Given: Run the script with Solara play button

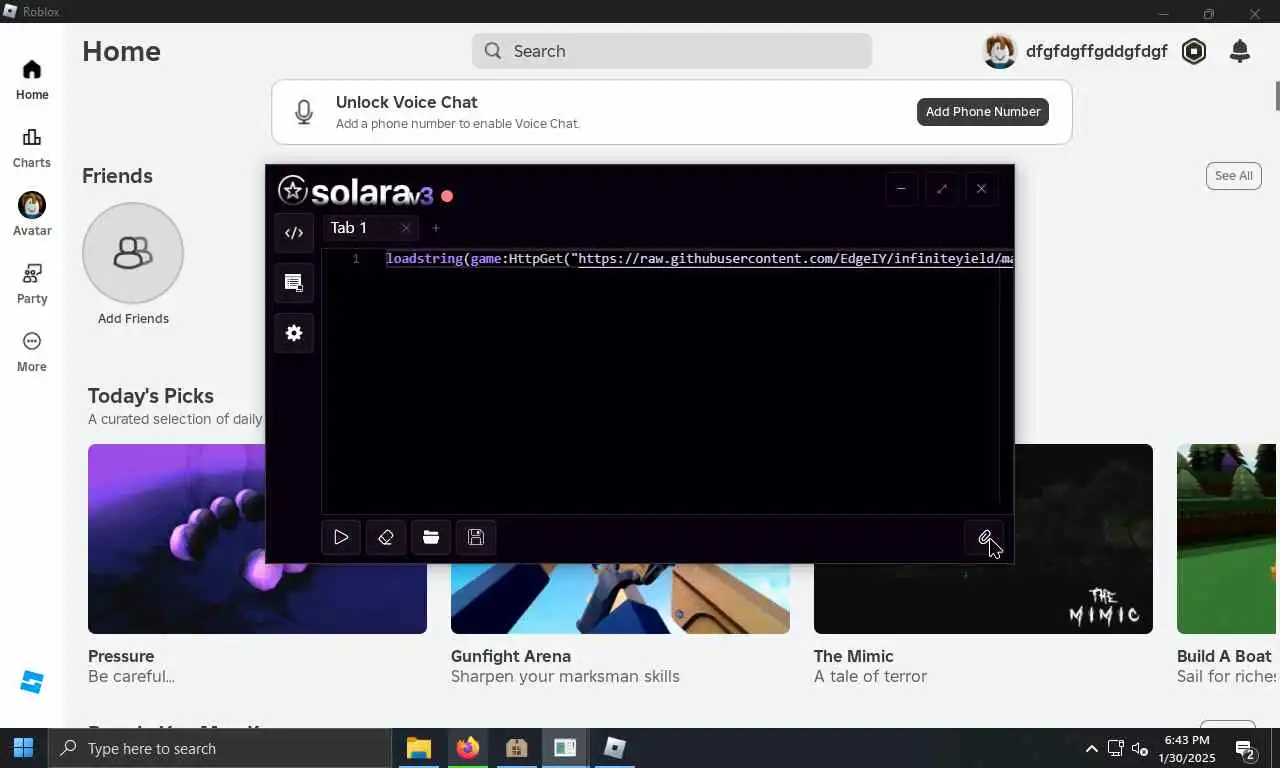Looking at the screenshot, I should (341, 538).
